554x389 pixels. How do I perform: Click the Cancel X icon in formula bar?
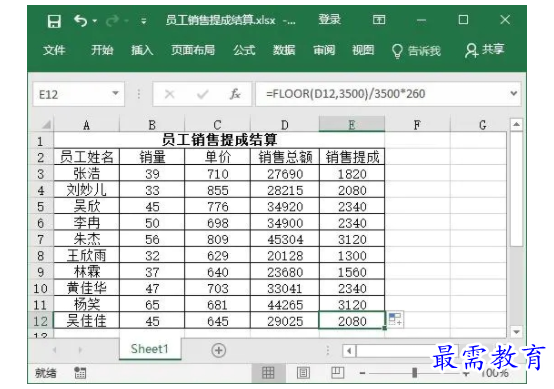coord(170,94)
